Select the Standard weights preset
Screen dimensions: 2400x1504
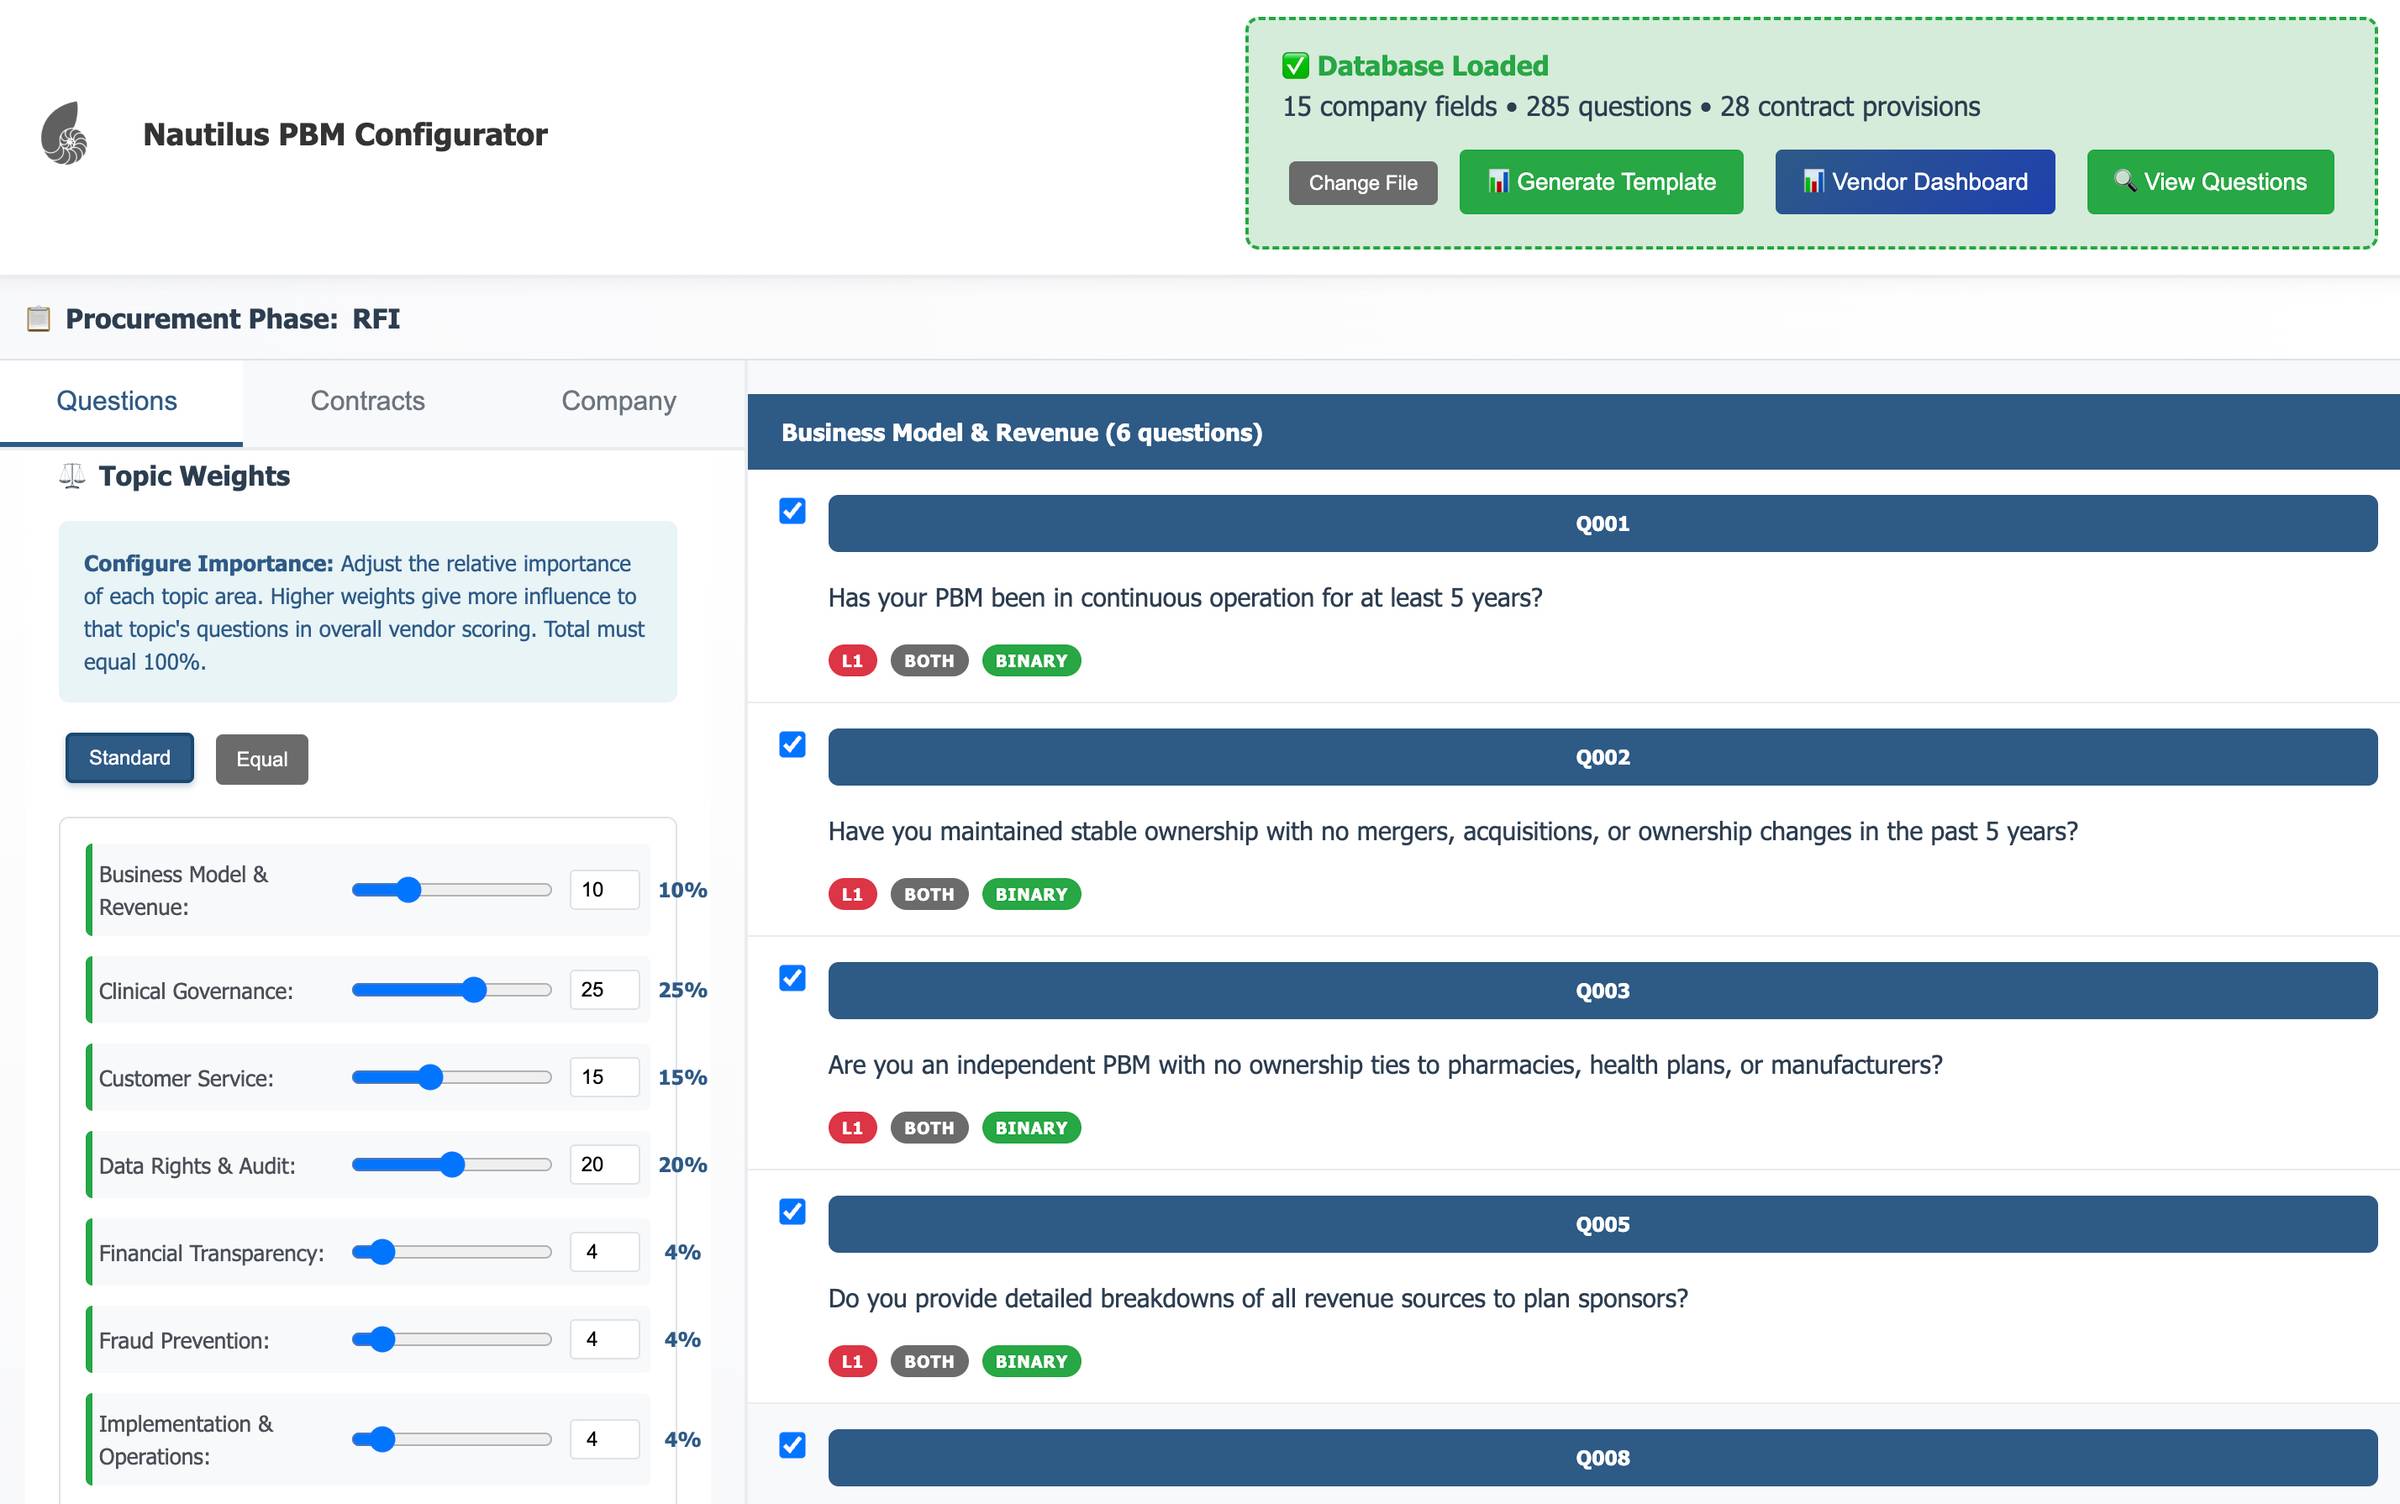129,758
